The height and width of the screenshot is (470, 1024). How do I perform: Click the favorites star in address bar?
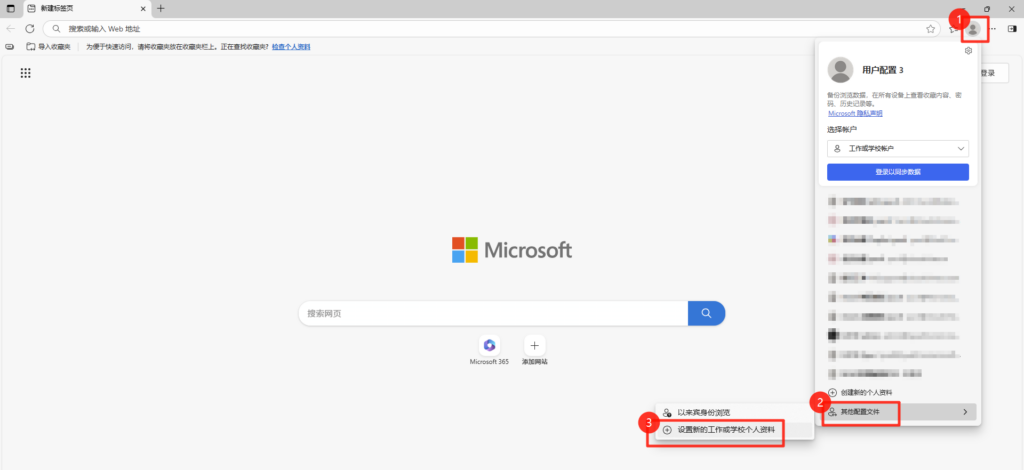coord(930,29)
